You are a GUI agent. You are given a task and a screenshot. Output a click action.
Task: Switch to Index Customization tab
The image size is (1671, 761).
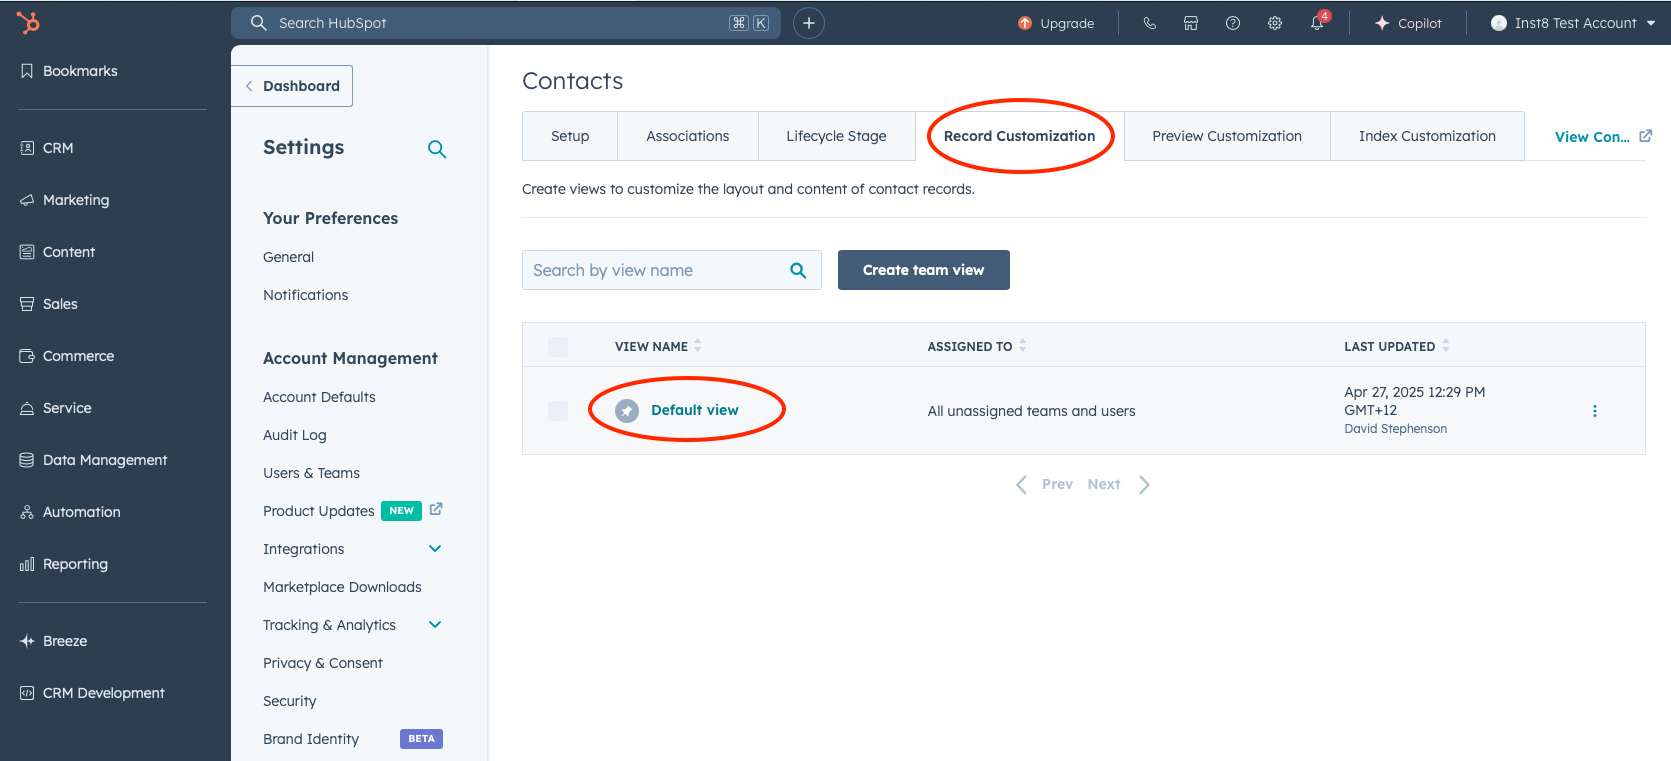coord(1427,136)
